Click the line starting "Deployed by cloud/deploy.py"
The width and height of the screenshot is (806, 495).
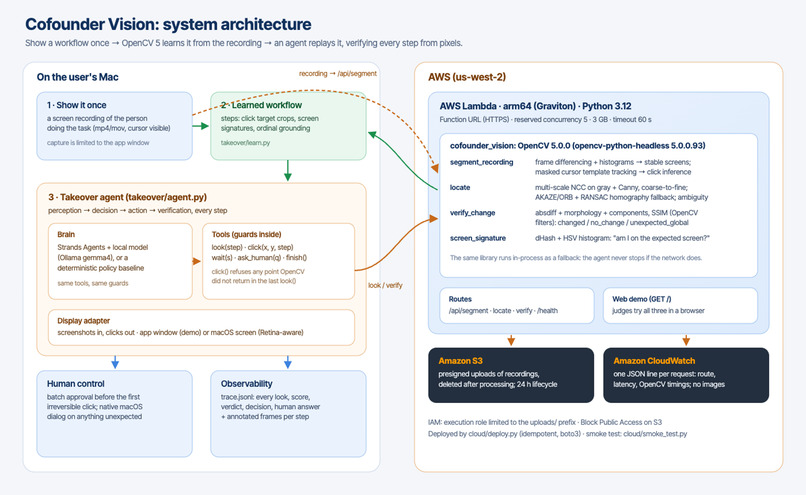coord(557,434)
